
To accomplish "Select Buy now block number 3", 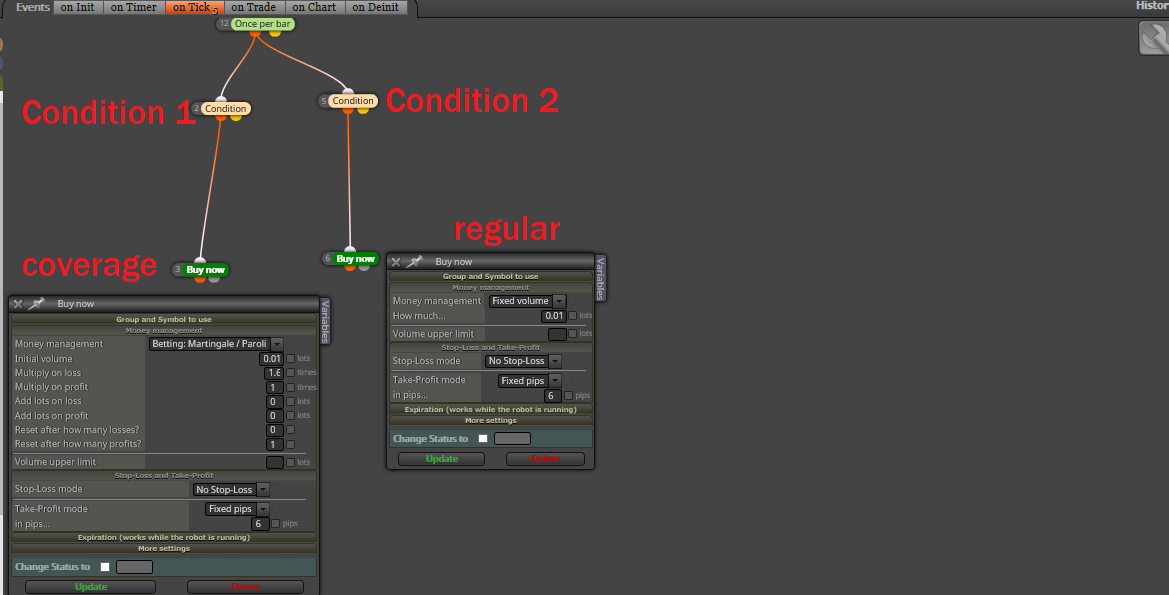I will pyautogui.click(x=205, y=270).
